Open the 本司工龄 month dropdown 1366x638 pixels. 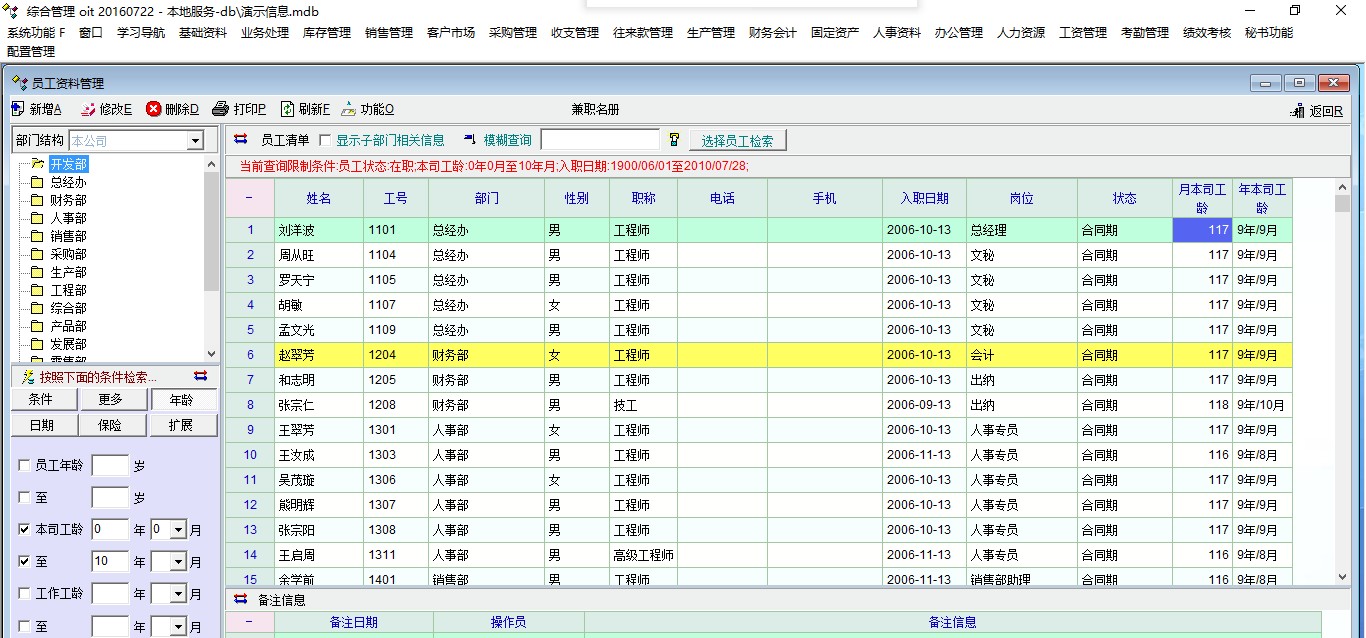click(178, 530)
